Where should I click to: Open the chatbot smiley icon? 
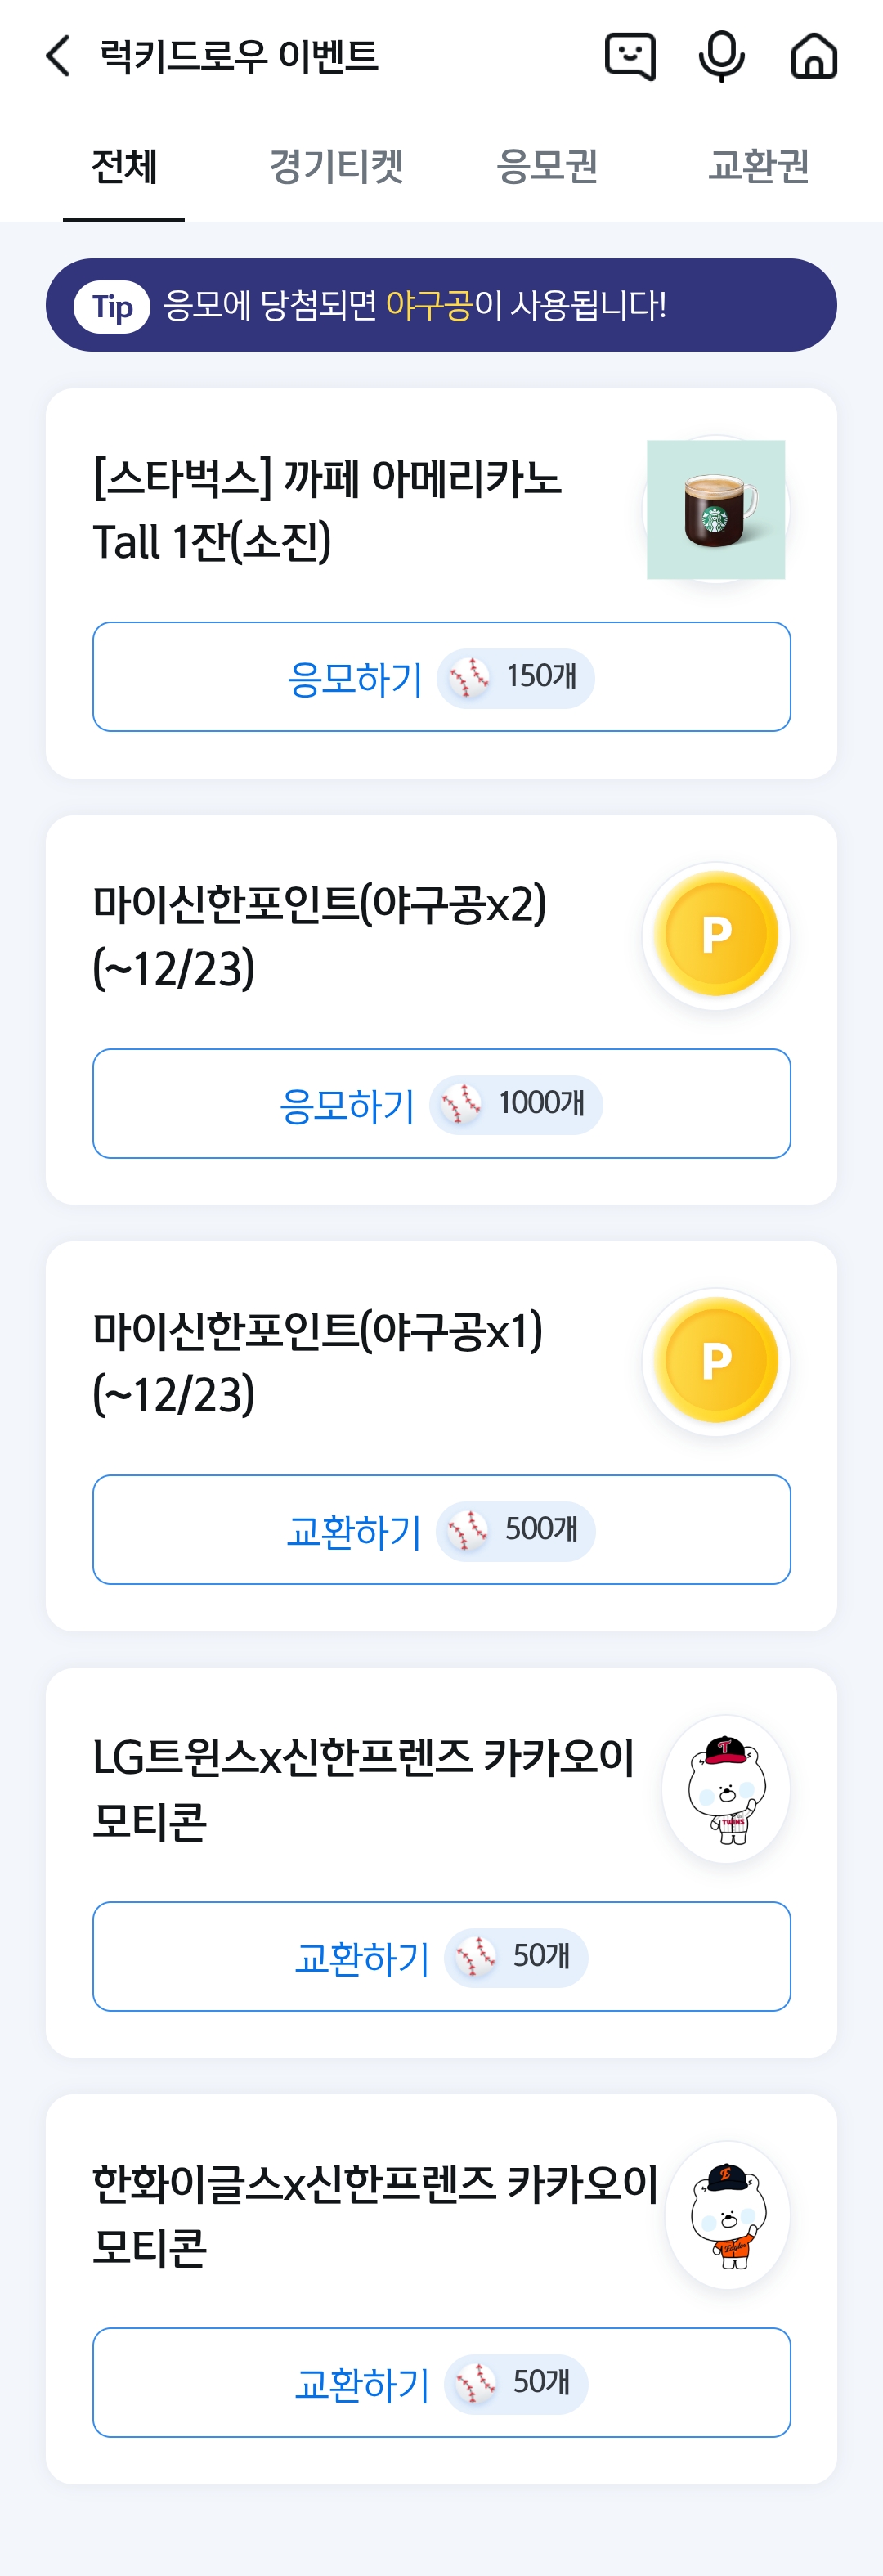[630, 56]
